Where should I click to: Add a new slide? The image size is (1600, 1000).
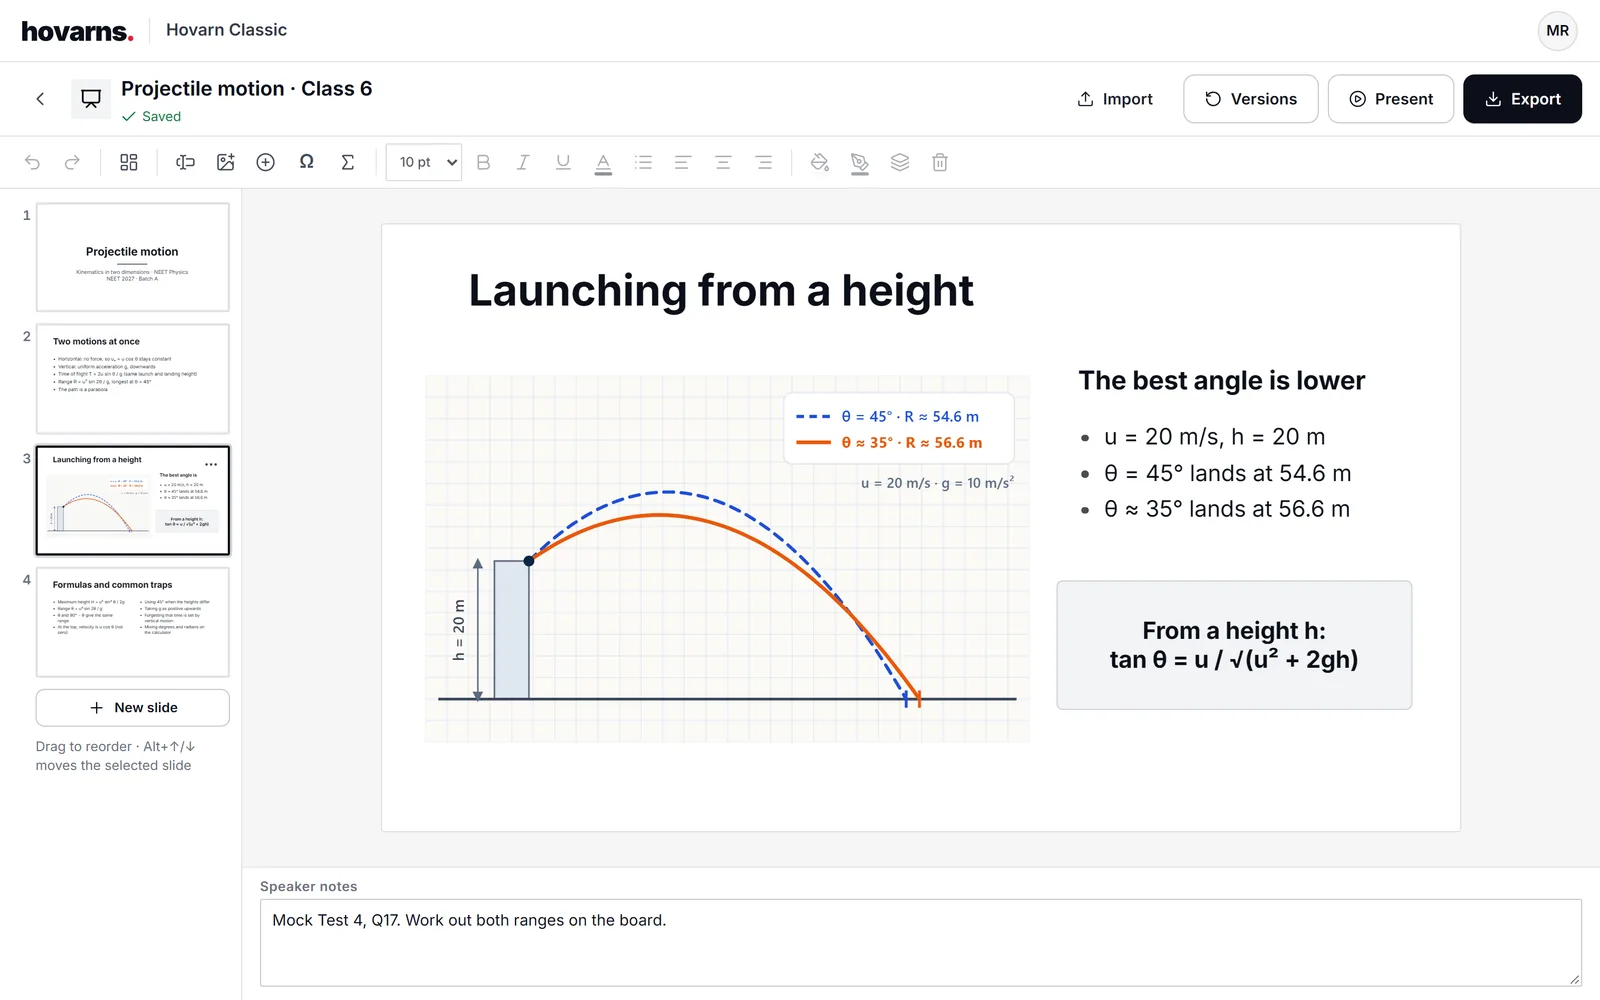pos(133,708)
